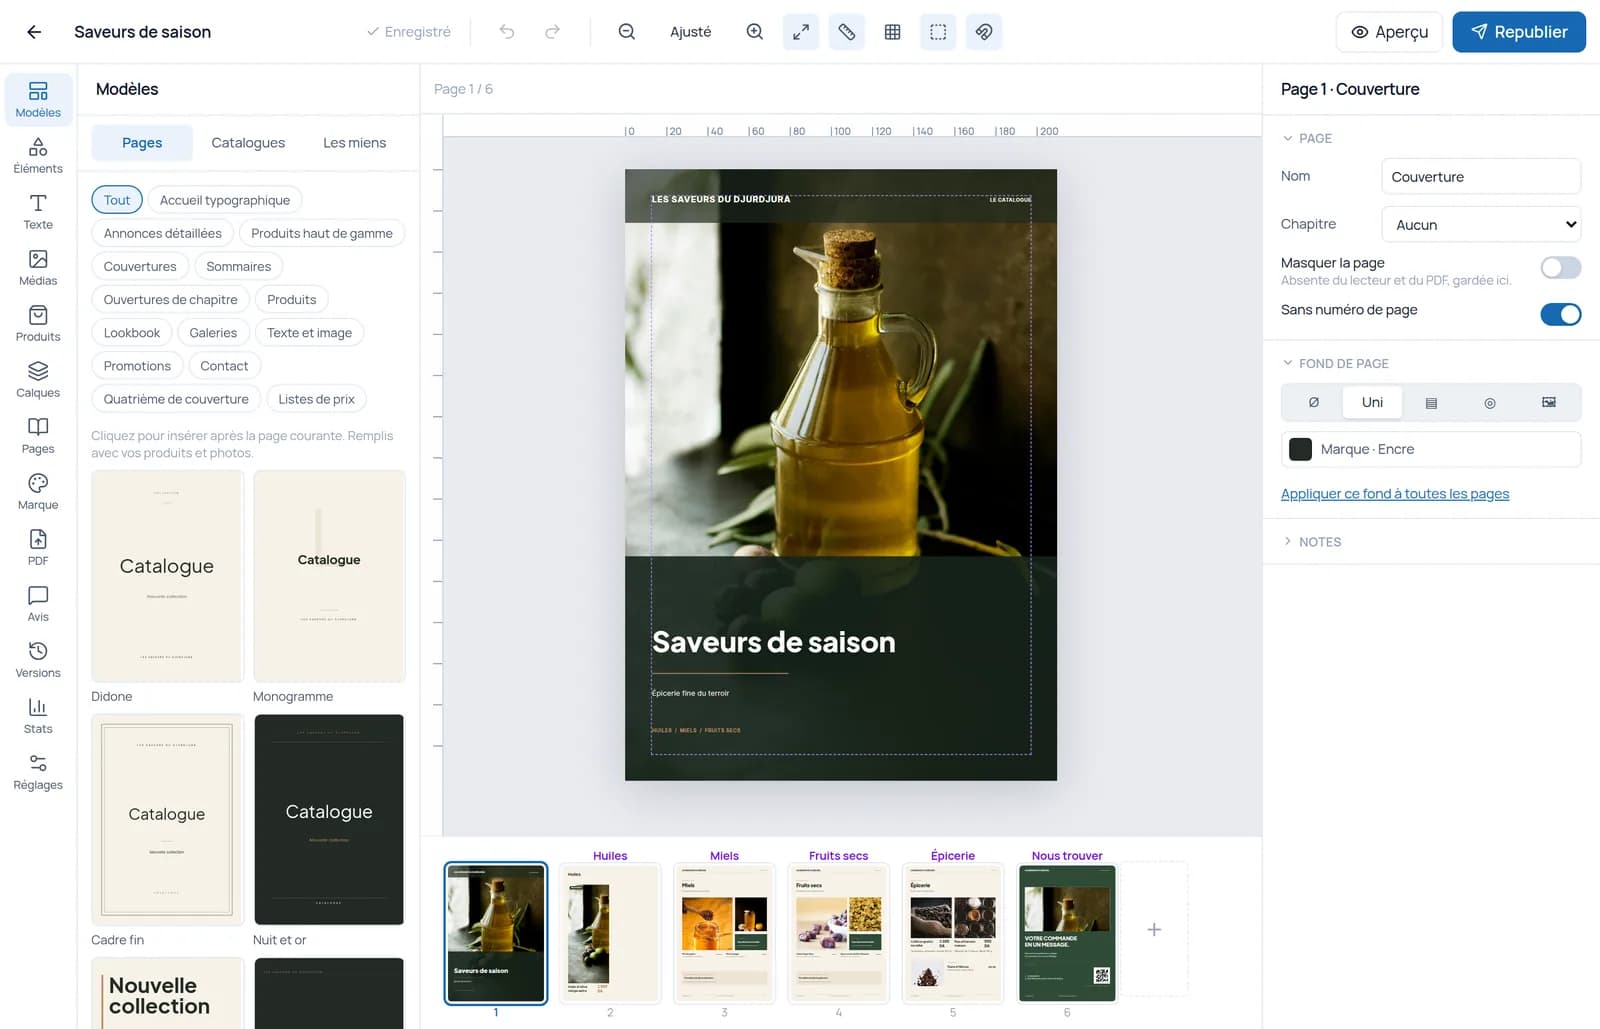This screenshot has height=1029, width=1600.
Task: Open the Chapitre dropdown showing Aucun
Action: click(x=1481, y=224)
